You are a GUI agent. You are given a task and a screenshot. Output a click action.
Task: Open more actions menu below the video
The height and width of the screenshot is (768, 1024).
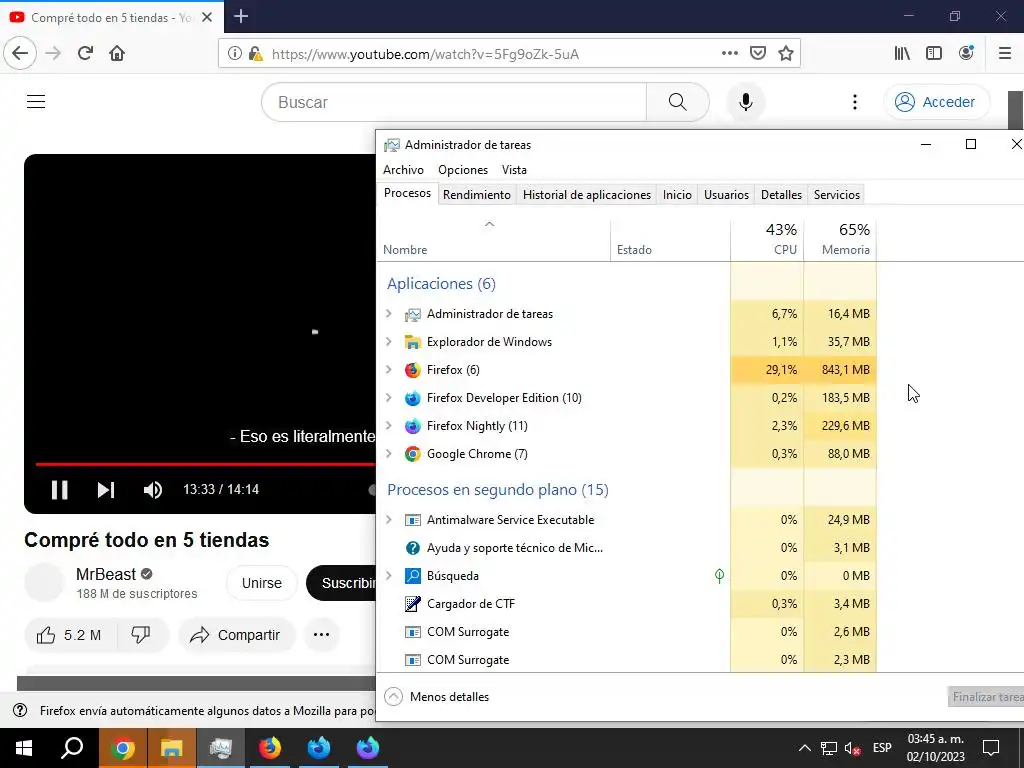tap(321, 635)
